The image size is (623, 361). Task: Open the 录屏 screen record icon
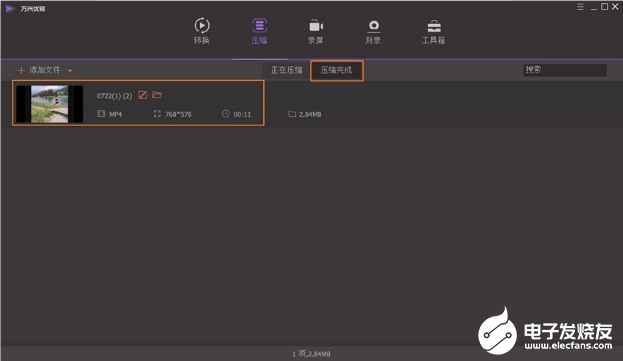(316, 26)
